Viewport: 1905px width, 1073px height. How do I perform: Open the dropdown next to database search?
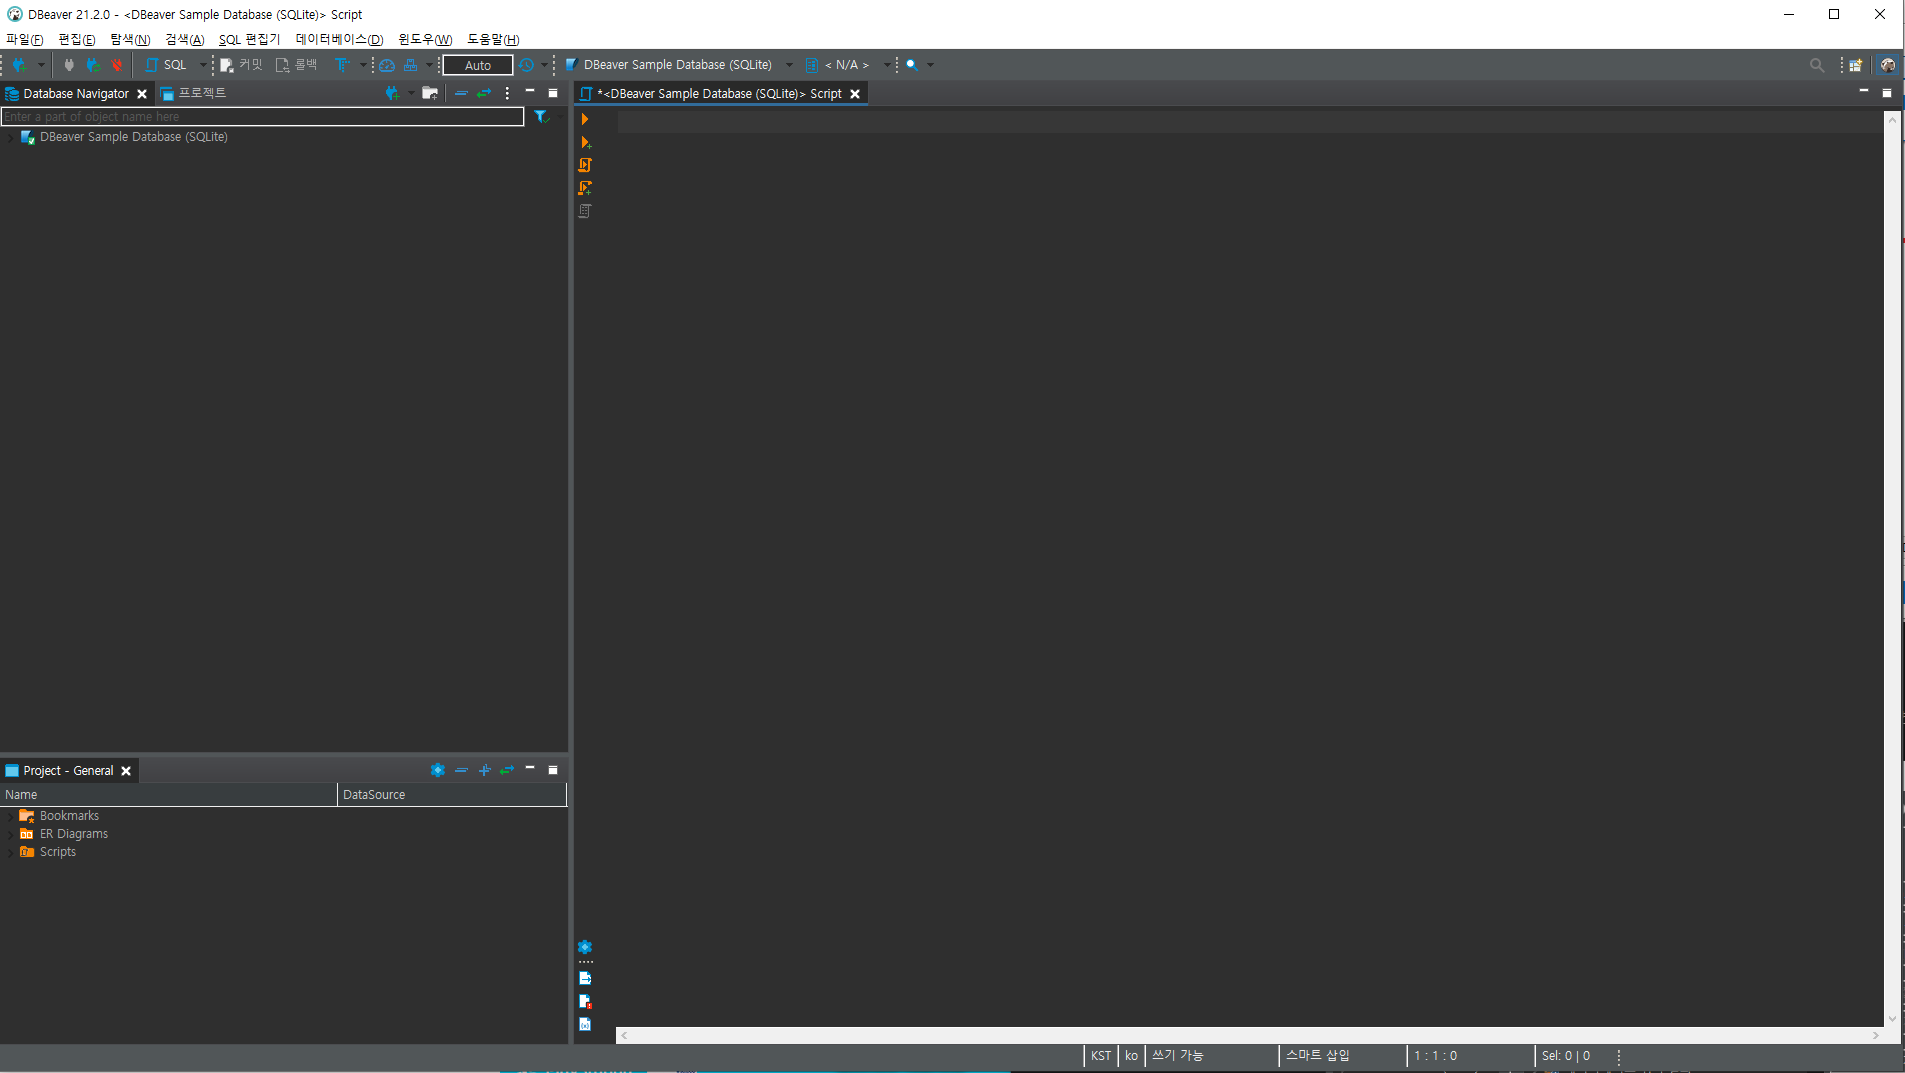(930, 65)
